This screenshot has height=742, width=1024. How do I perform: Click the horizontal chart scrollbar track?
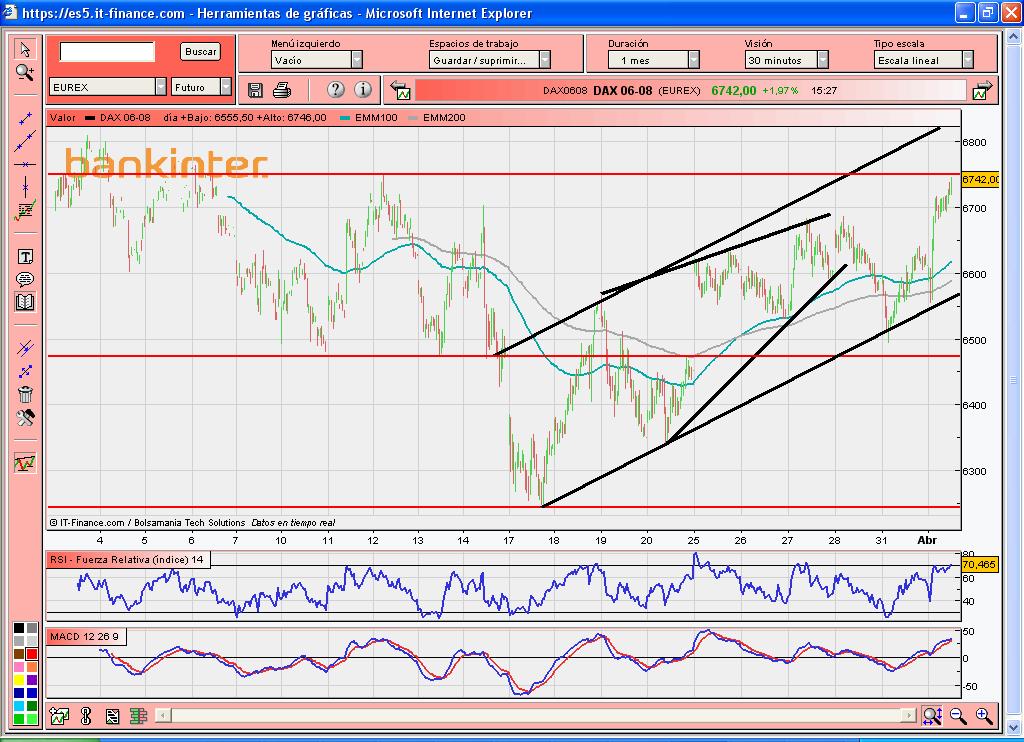click(x=536, y=715)
